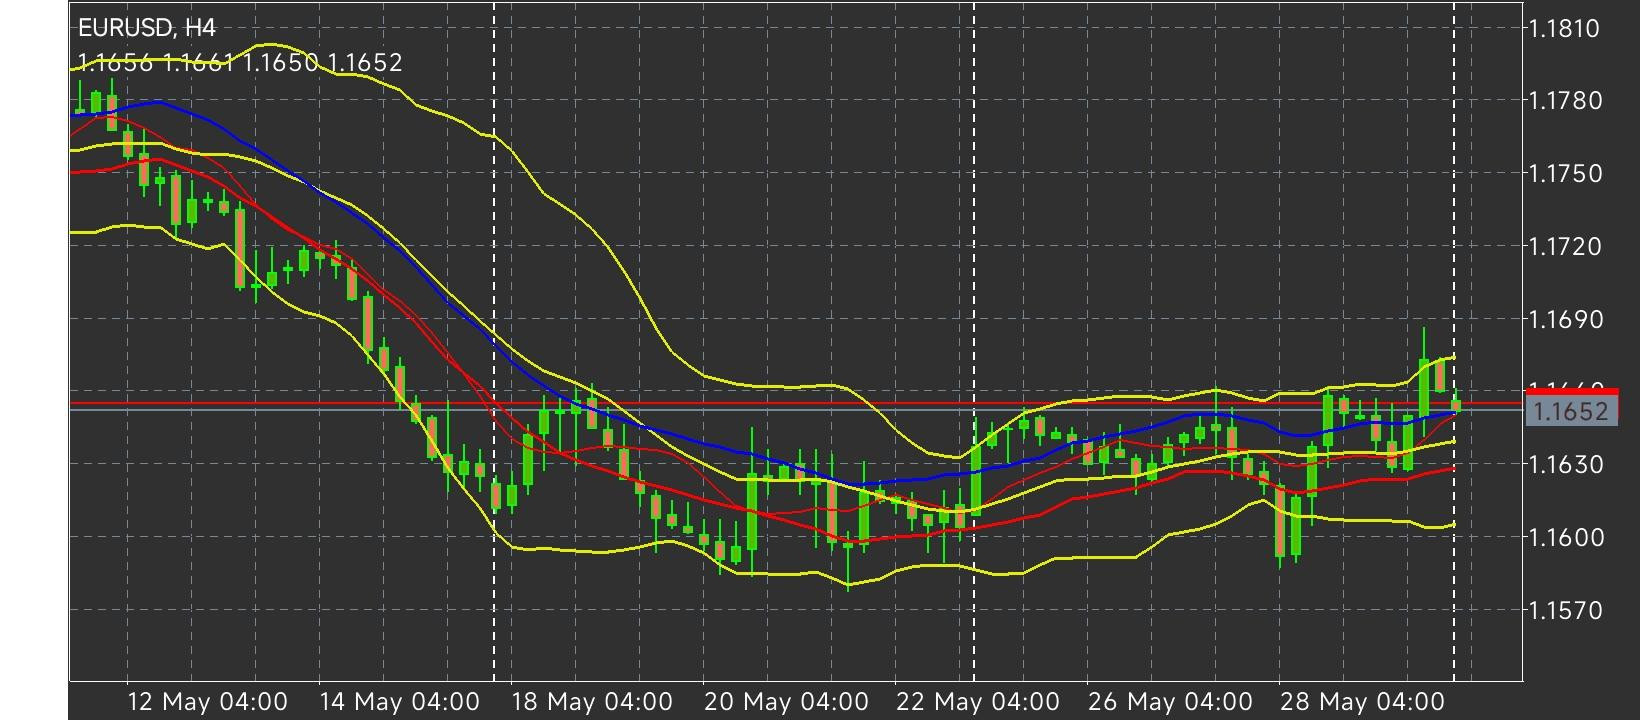Click the 1.1720 price axis label
This screenshot has height=720, width=1640.
tap(1565, 247)
